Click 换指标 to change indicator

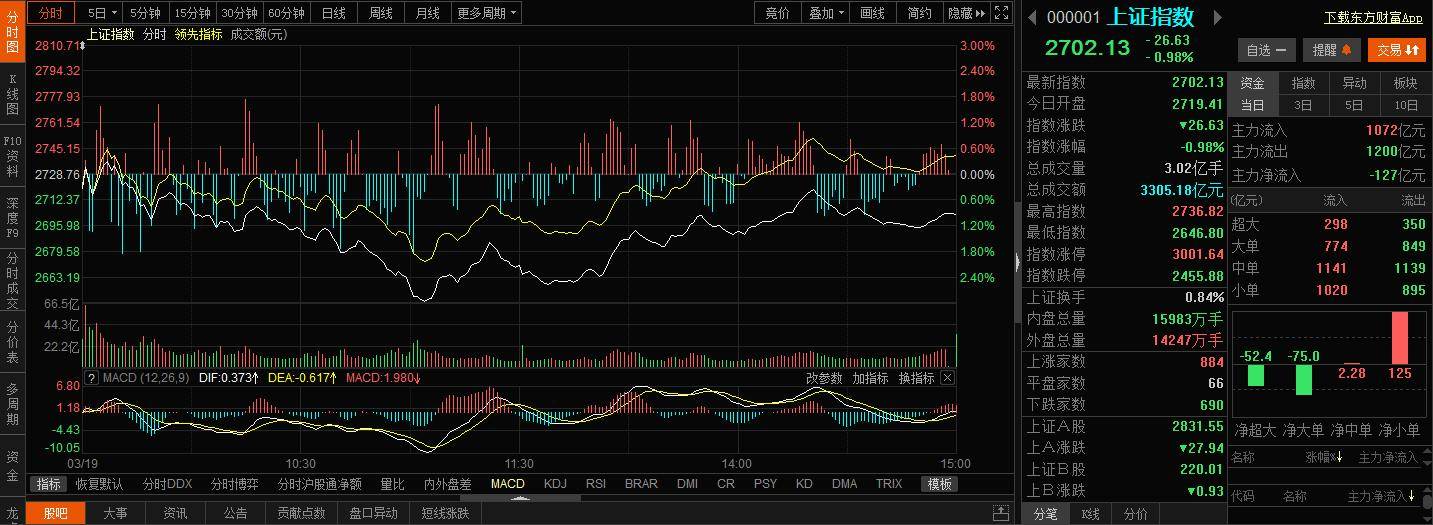pos(916,378)
